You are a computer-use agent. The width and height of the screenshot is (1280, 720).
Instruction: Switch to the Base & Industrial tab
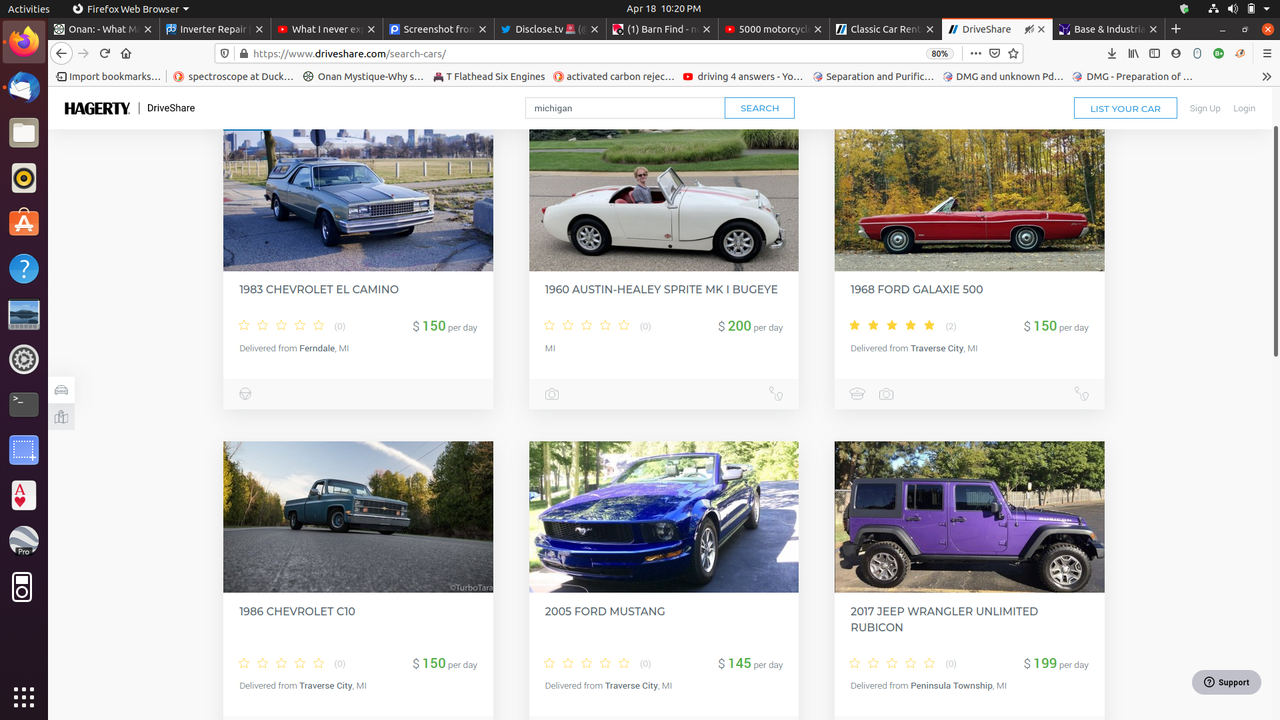point(1108,29)
